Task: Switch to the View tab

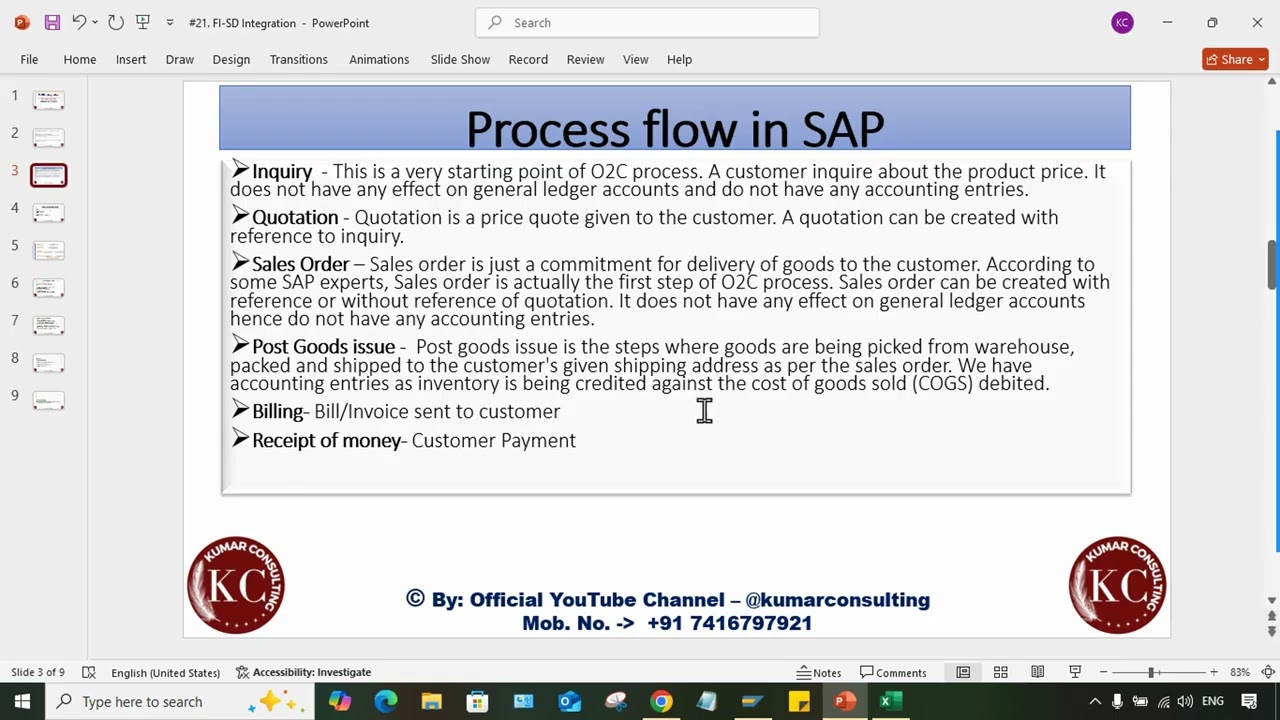Action: [636, 59]
